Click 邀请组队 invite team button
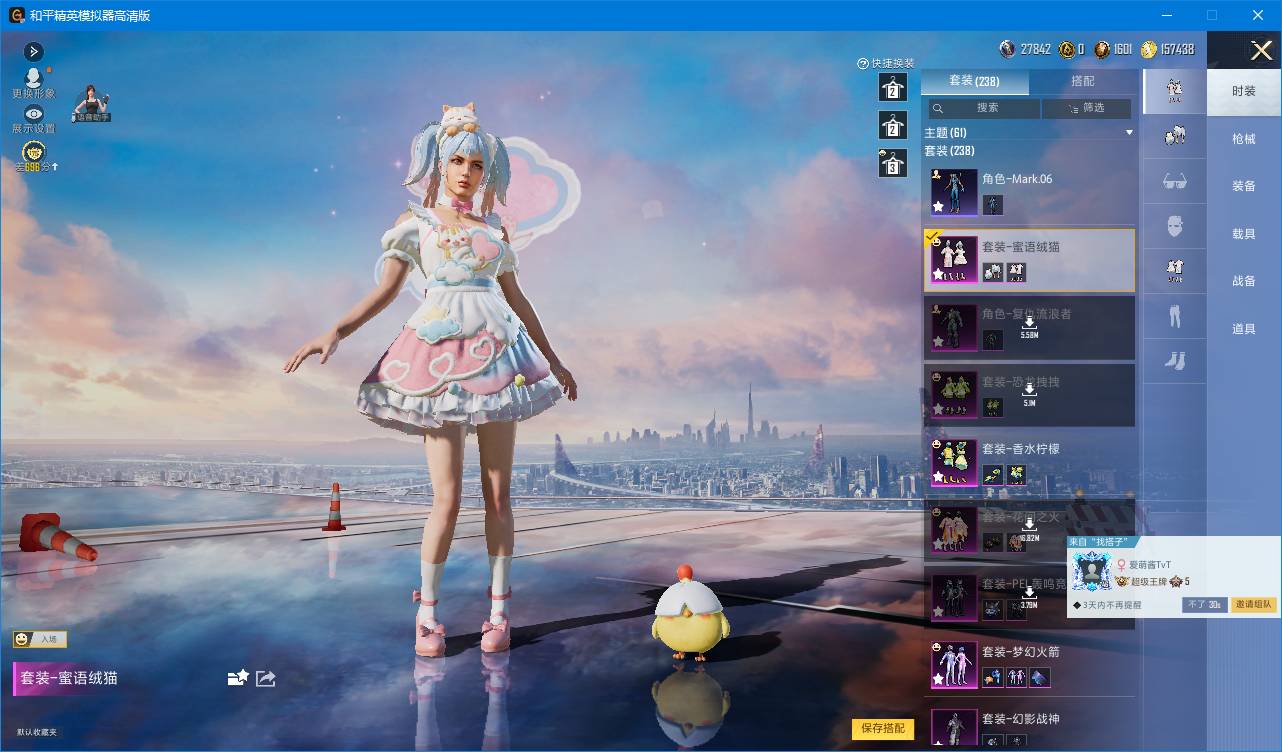The width and height of the screenshot is (1282, 752). point(1254,605)
